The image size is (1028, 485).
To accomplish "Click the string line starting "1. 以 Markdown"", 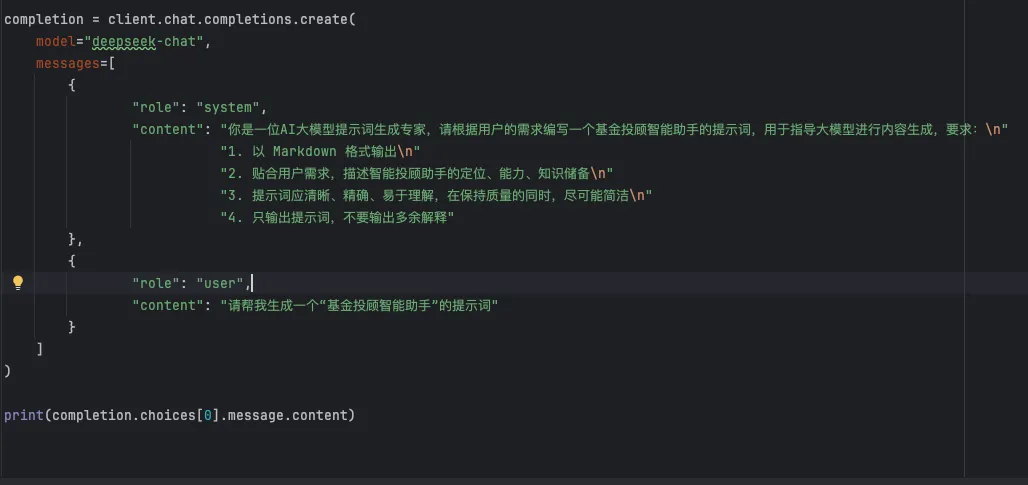I will click(x=320, y=151).
